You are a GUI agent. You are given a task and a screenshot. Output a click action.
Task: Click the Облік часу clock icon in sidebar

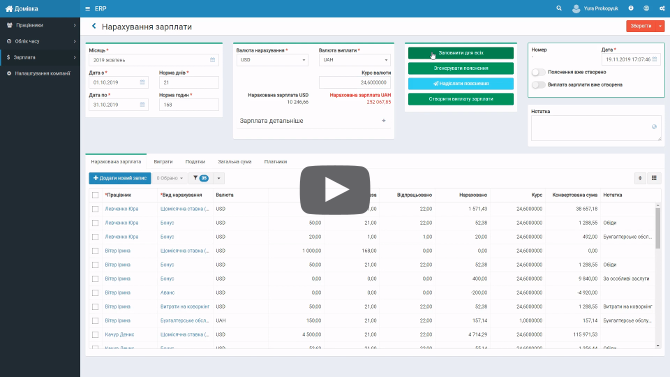[9, 41]
